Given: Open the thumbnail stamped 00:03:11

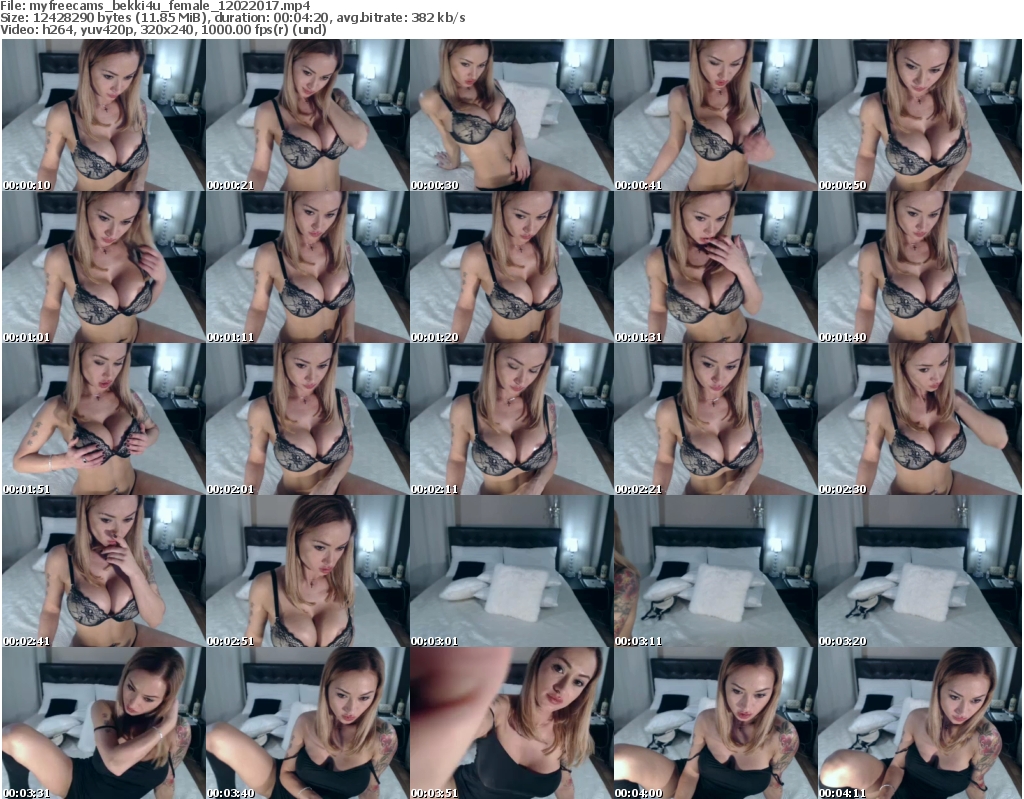Looking at the screenshot, I should click(715, 571).
